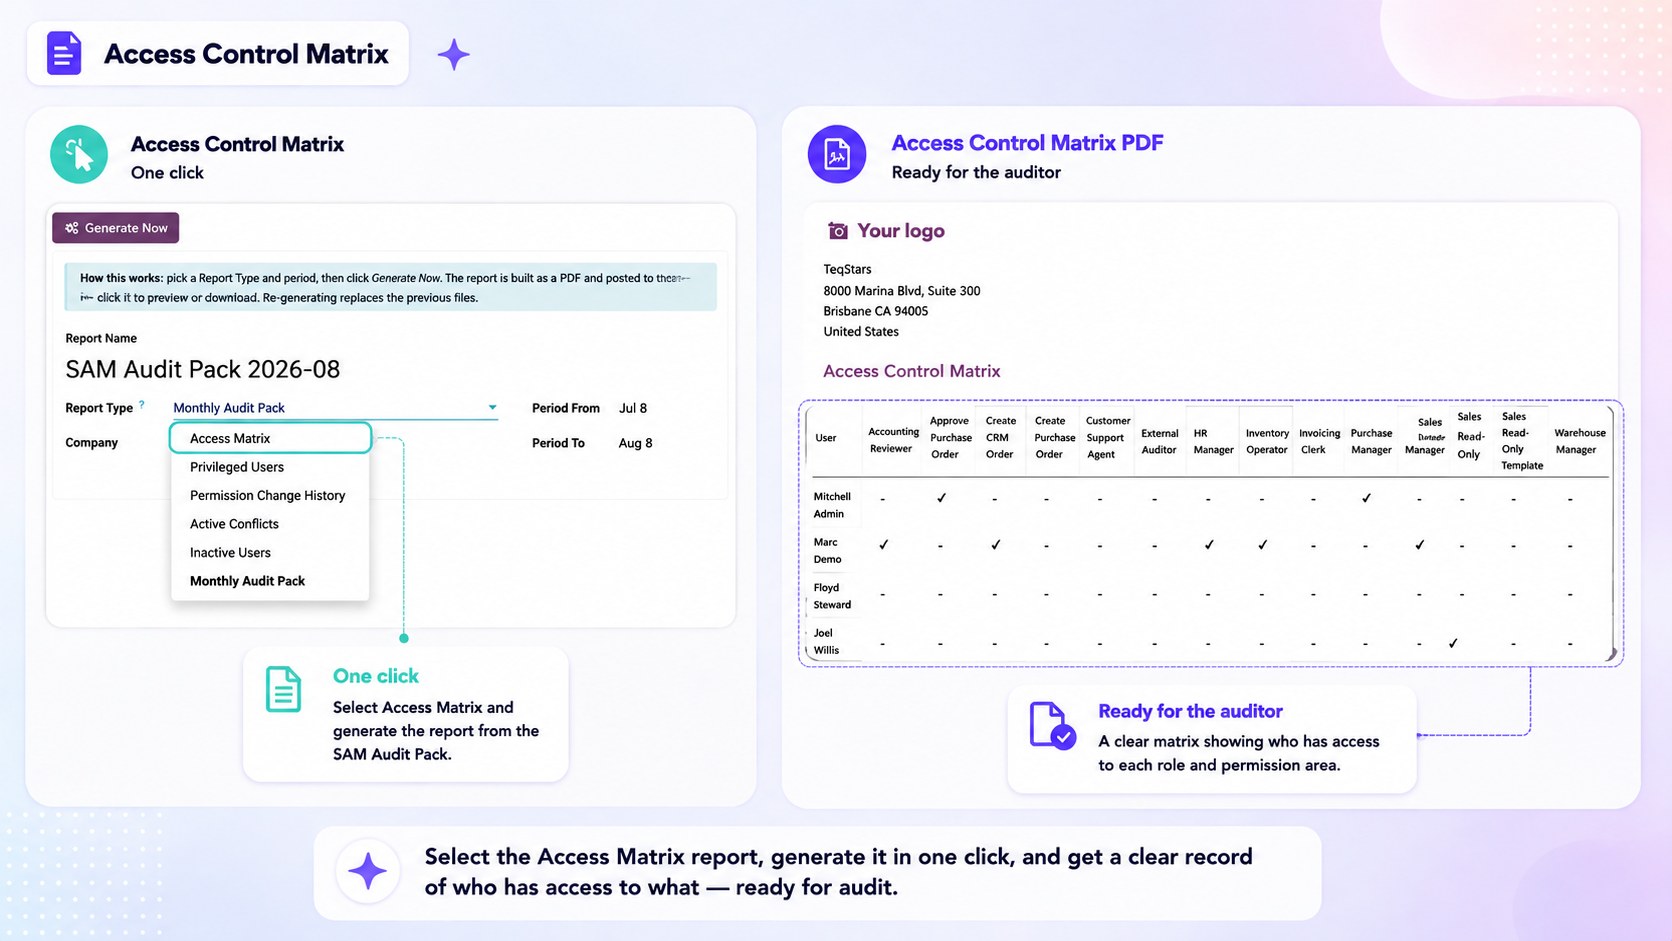This screenshot has width=1672, height=941.
Task: Click the Ready for the auditor heading in the card
Action: tap(1190, 711)
